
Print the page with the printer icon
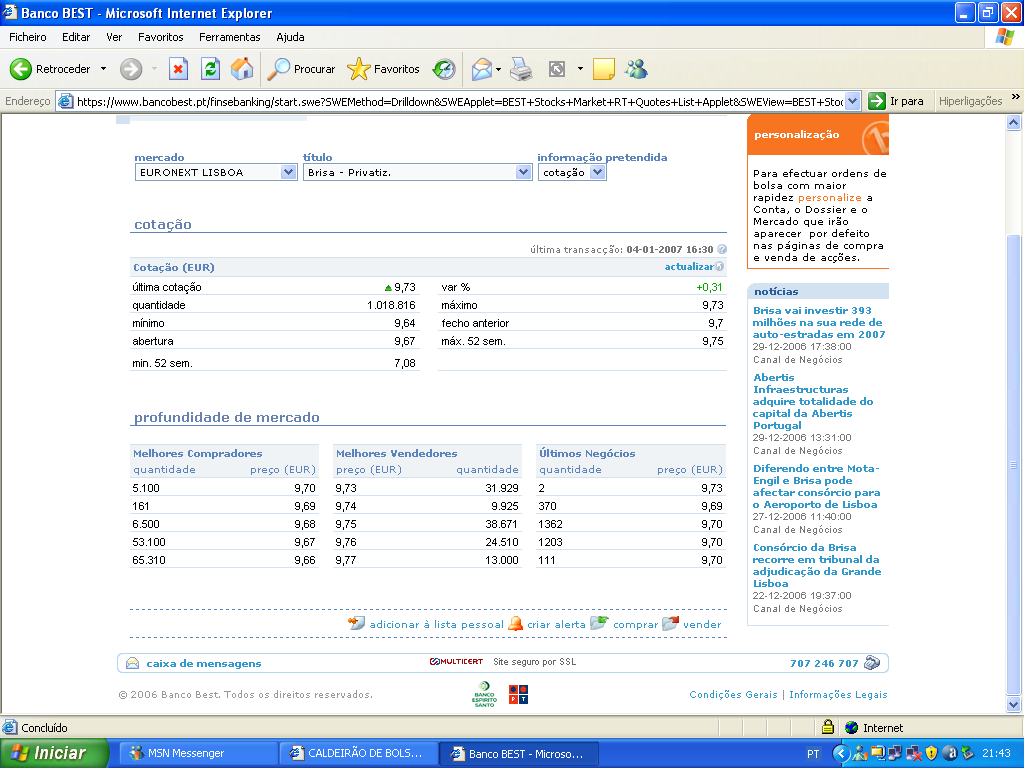521,69
